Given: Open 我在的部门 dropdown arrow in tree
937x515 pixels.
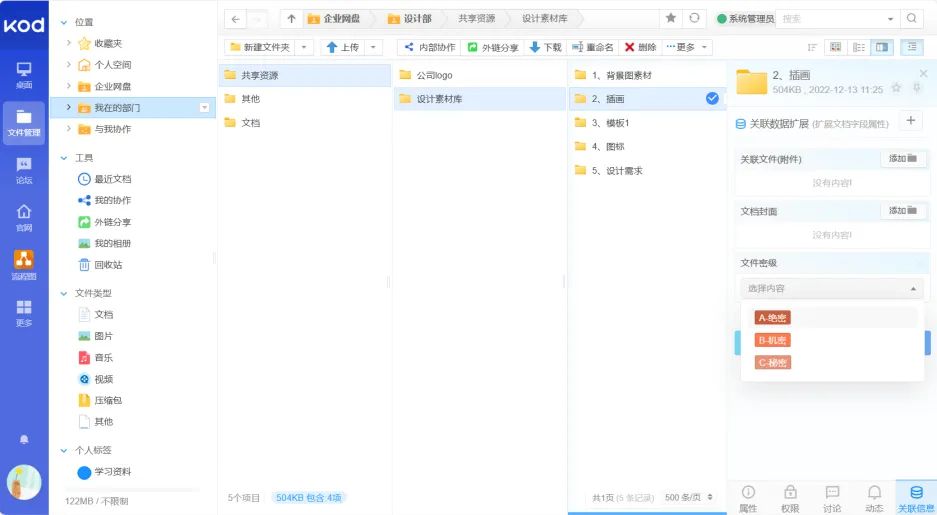Looking at the screenshot, I should (x=204, y=108).
